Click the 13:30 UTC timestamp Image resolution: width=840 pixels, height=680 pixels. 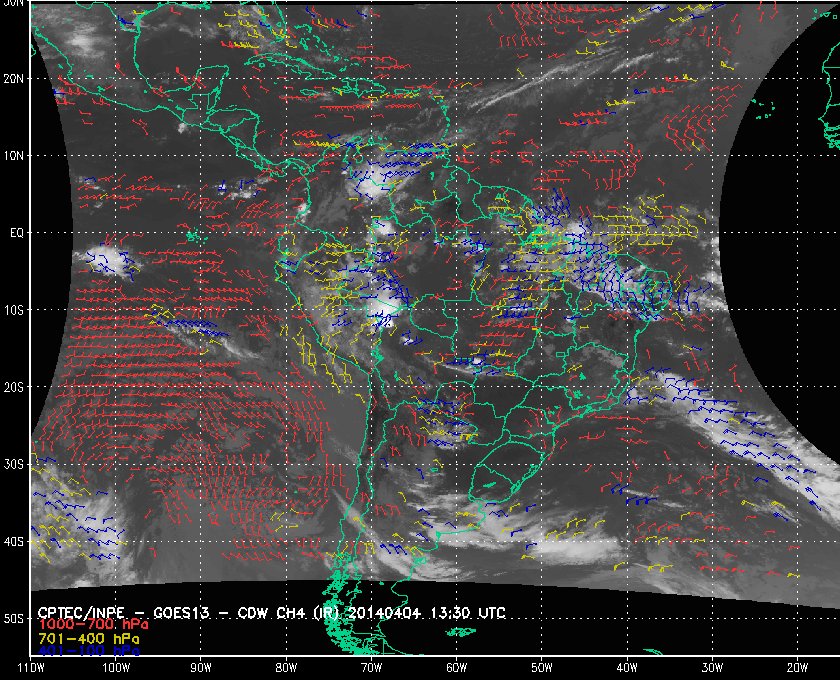click(468, 613)
